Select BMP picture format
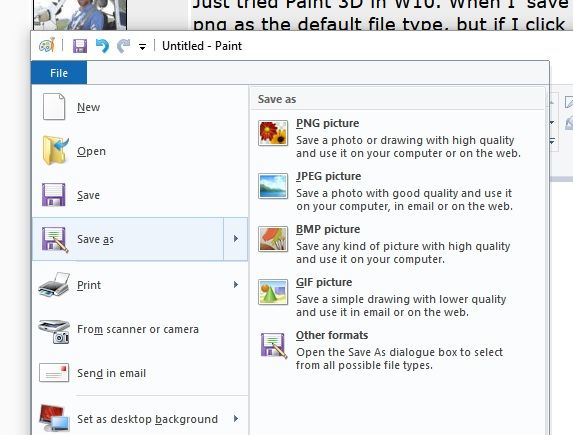Screen dimensions: 573x435 tap(398, 244)
